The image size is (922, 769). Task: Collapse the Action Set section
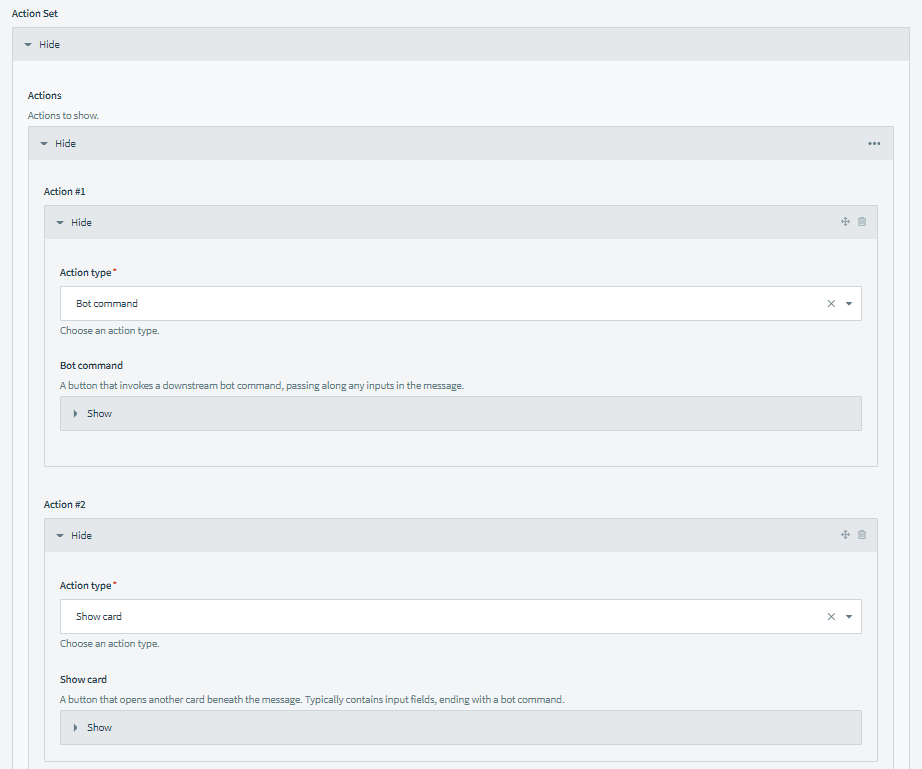[42, 45]
